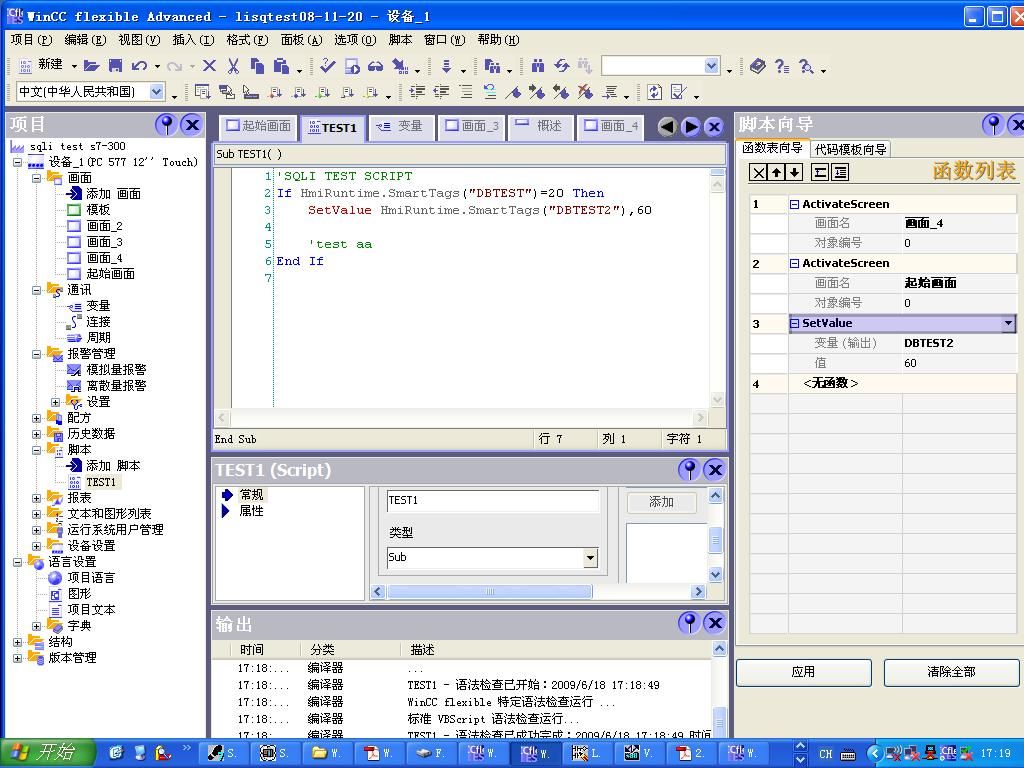Click the check syntax document icon
The height and width of the screenshot is (768, 1024).
pos(679,92)
